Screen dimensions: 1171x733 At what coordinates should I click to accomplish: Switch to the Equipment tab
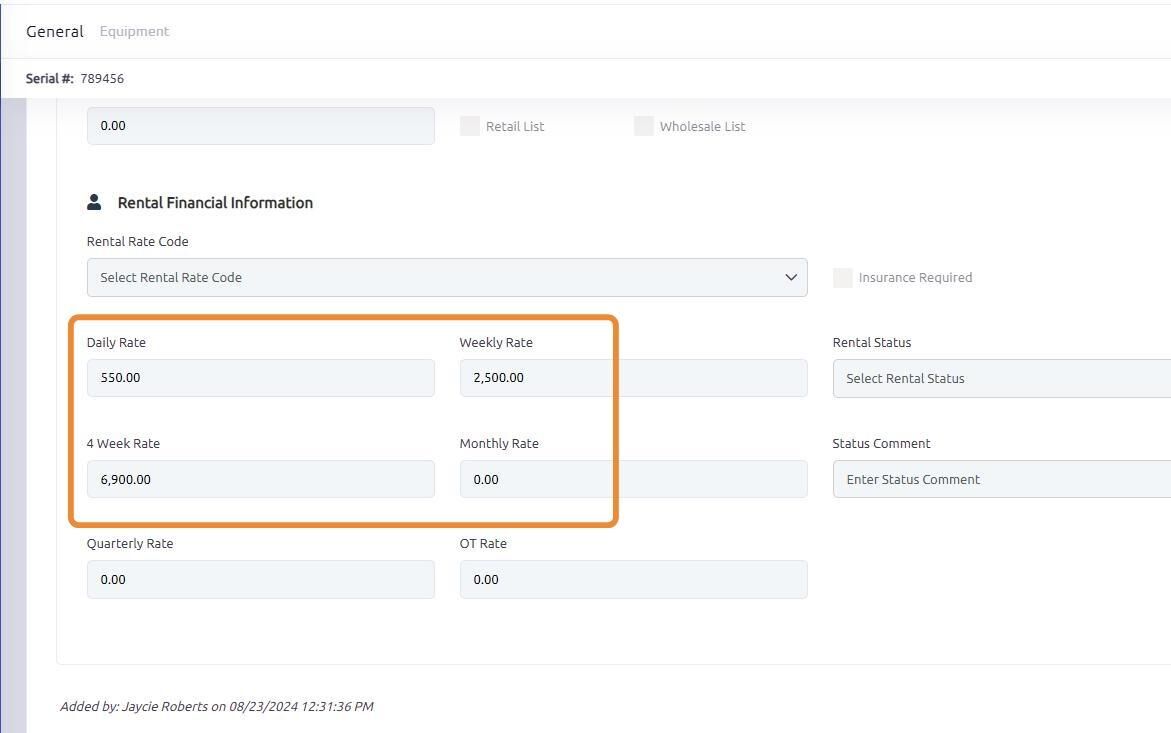[x=134, y=31]
